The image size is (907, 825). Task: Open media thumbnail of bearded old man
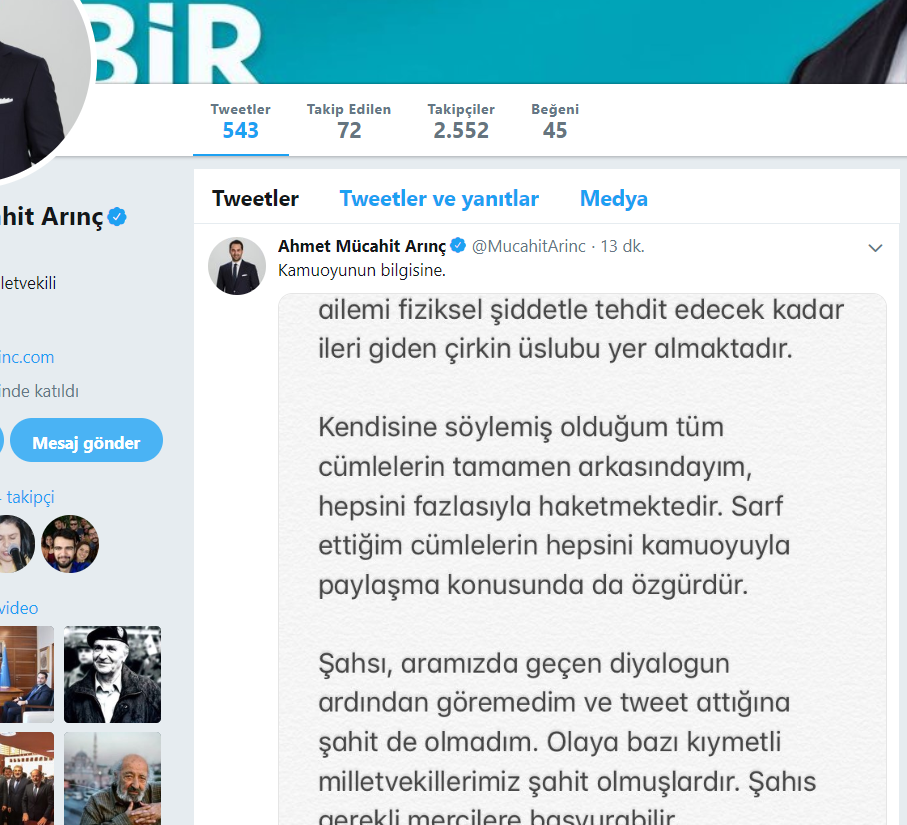point(112,778)
